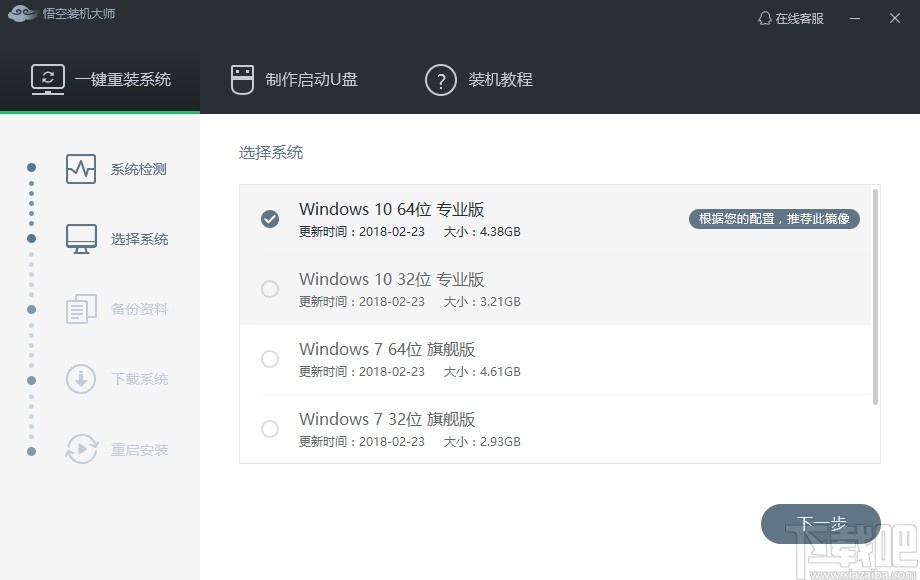Open the 制作启动U盘 tab
920x580 pixels.
pyautogui.click(x=294, y=80)
